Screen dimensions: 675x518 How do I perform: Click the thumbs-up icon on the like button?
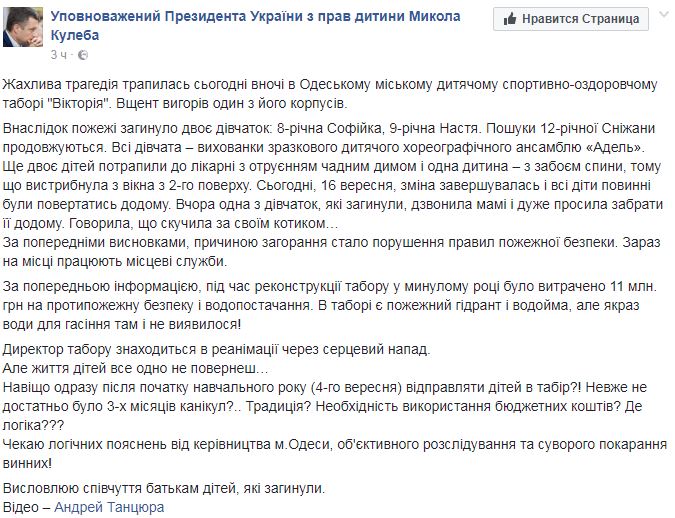(x=510, y=19)
